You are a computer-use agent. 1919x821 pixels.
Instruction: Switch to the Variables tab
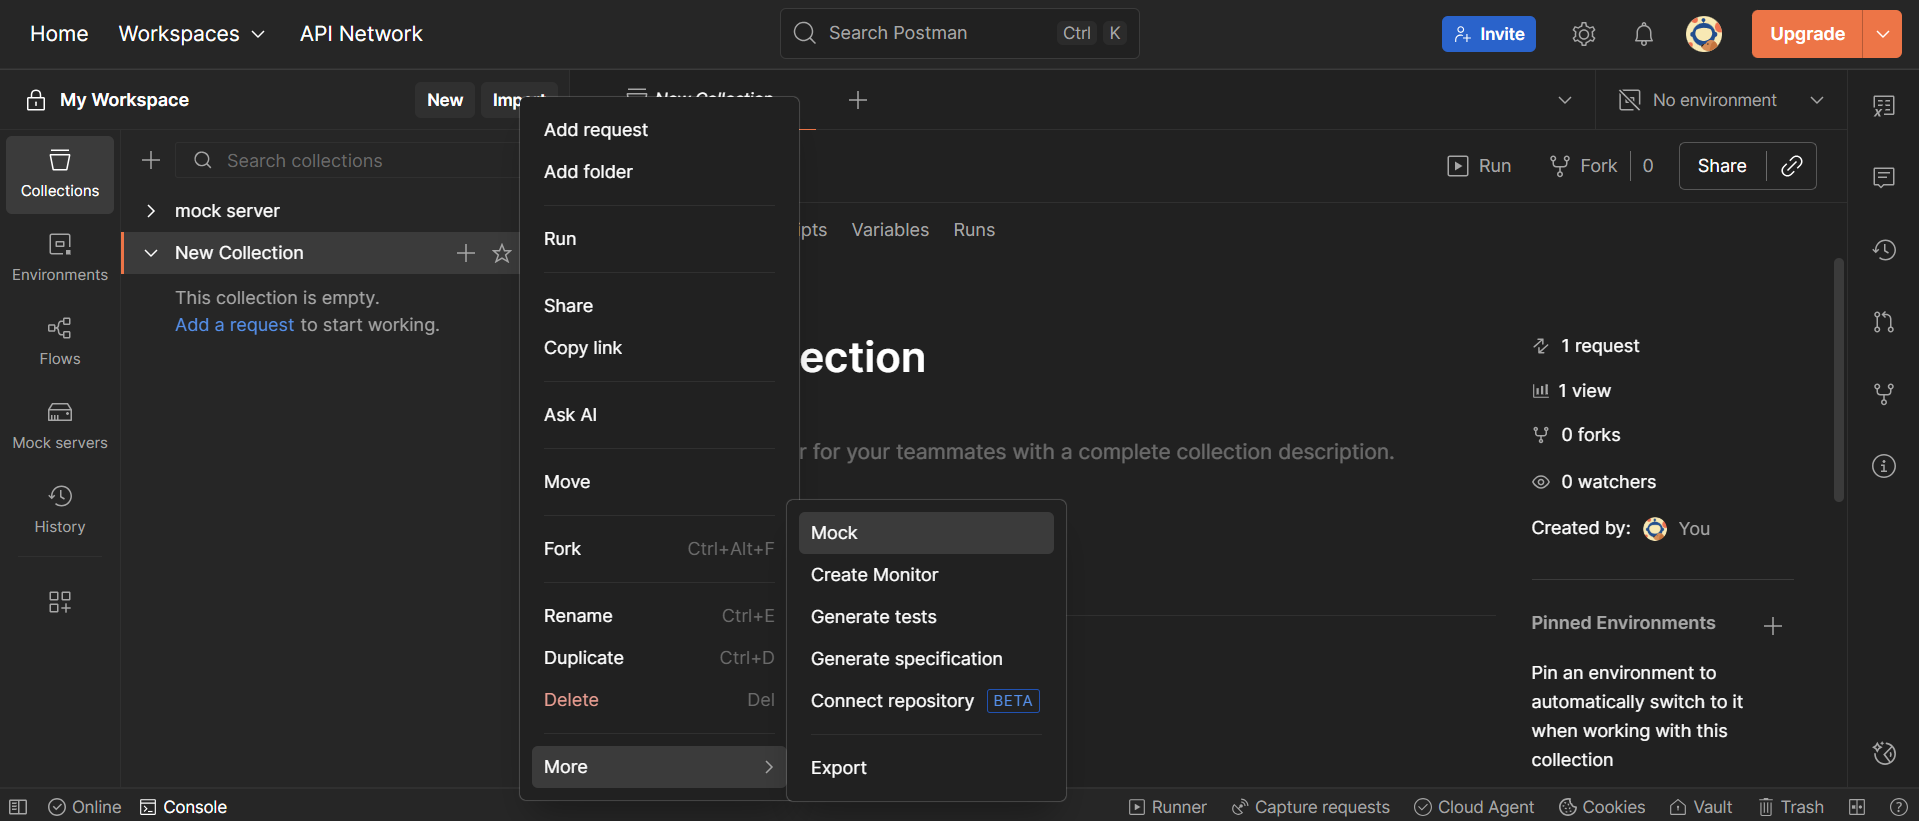point(890,230)
